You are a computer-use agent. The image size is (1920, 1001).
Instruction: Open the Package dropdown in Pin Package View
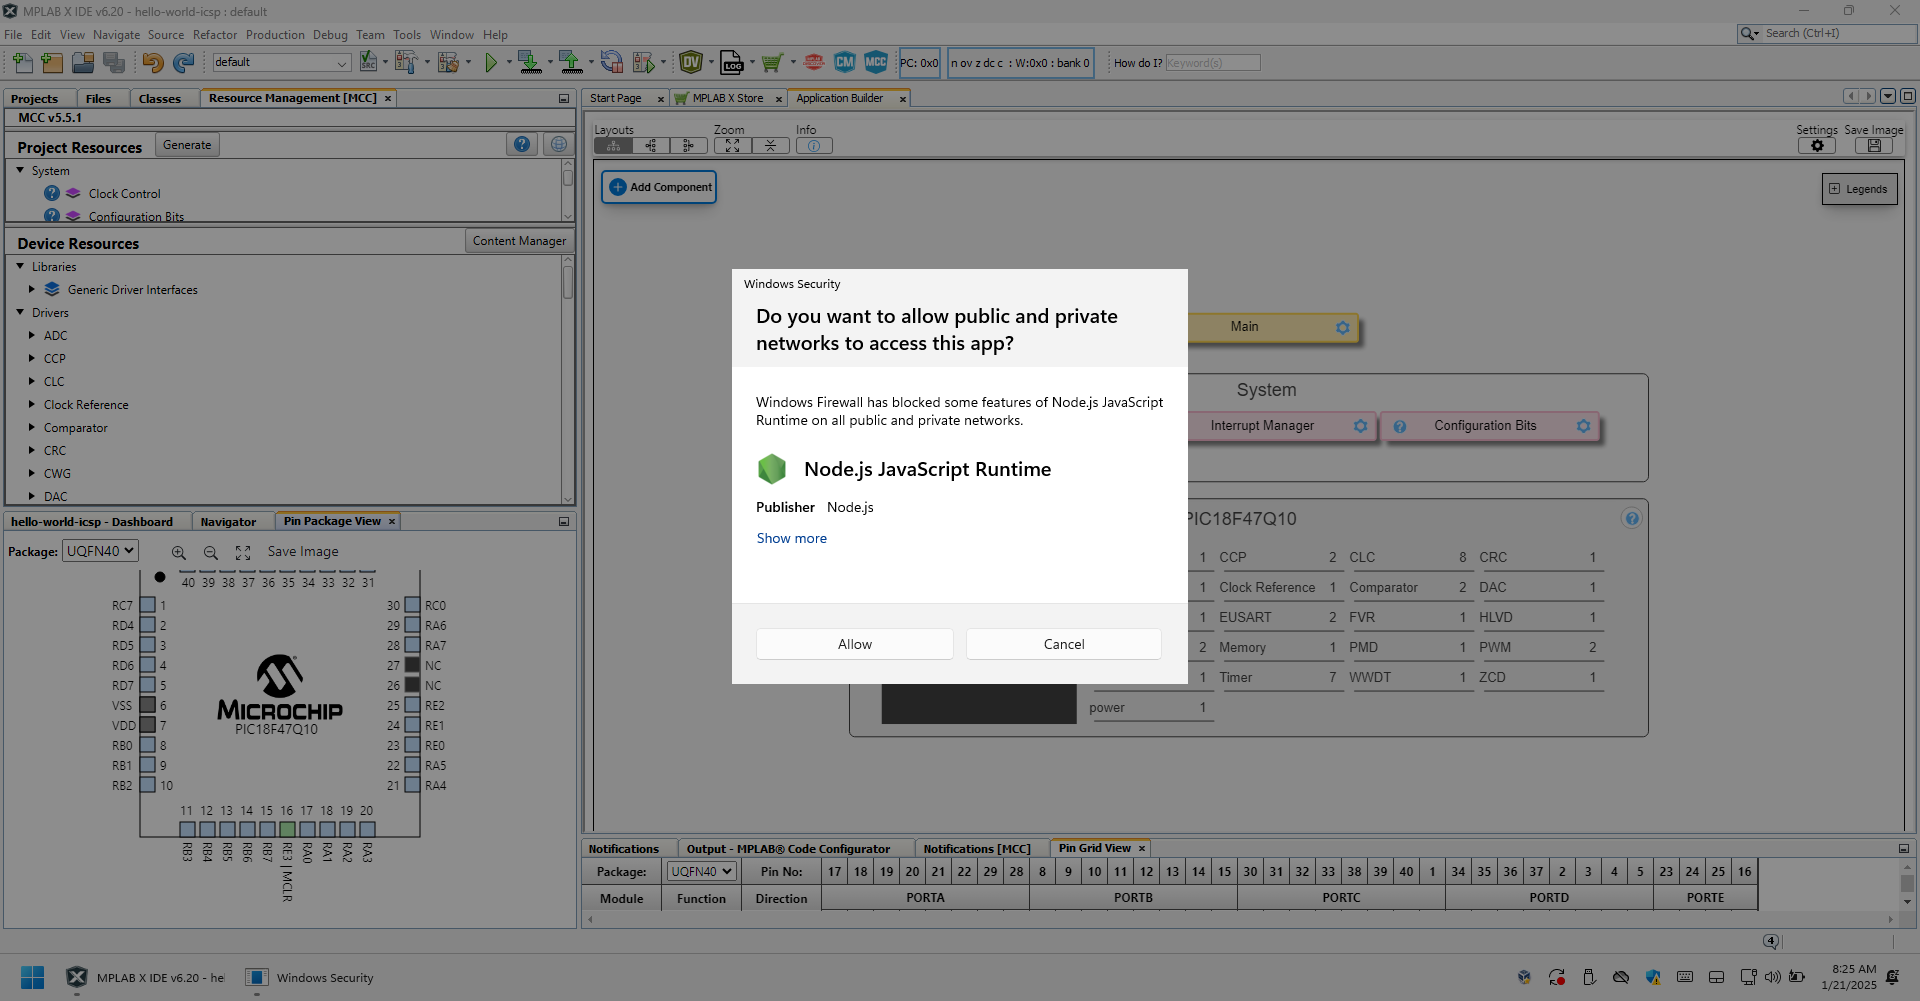[x=100, y=551]
